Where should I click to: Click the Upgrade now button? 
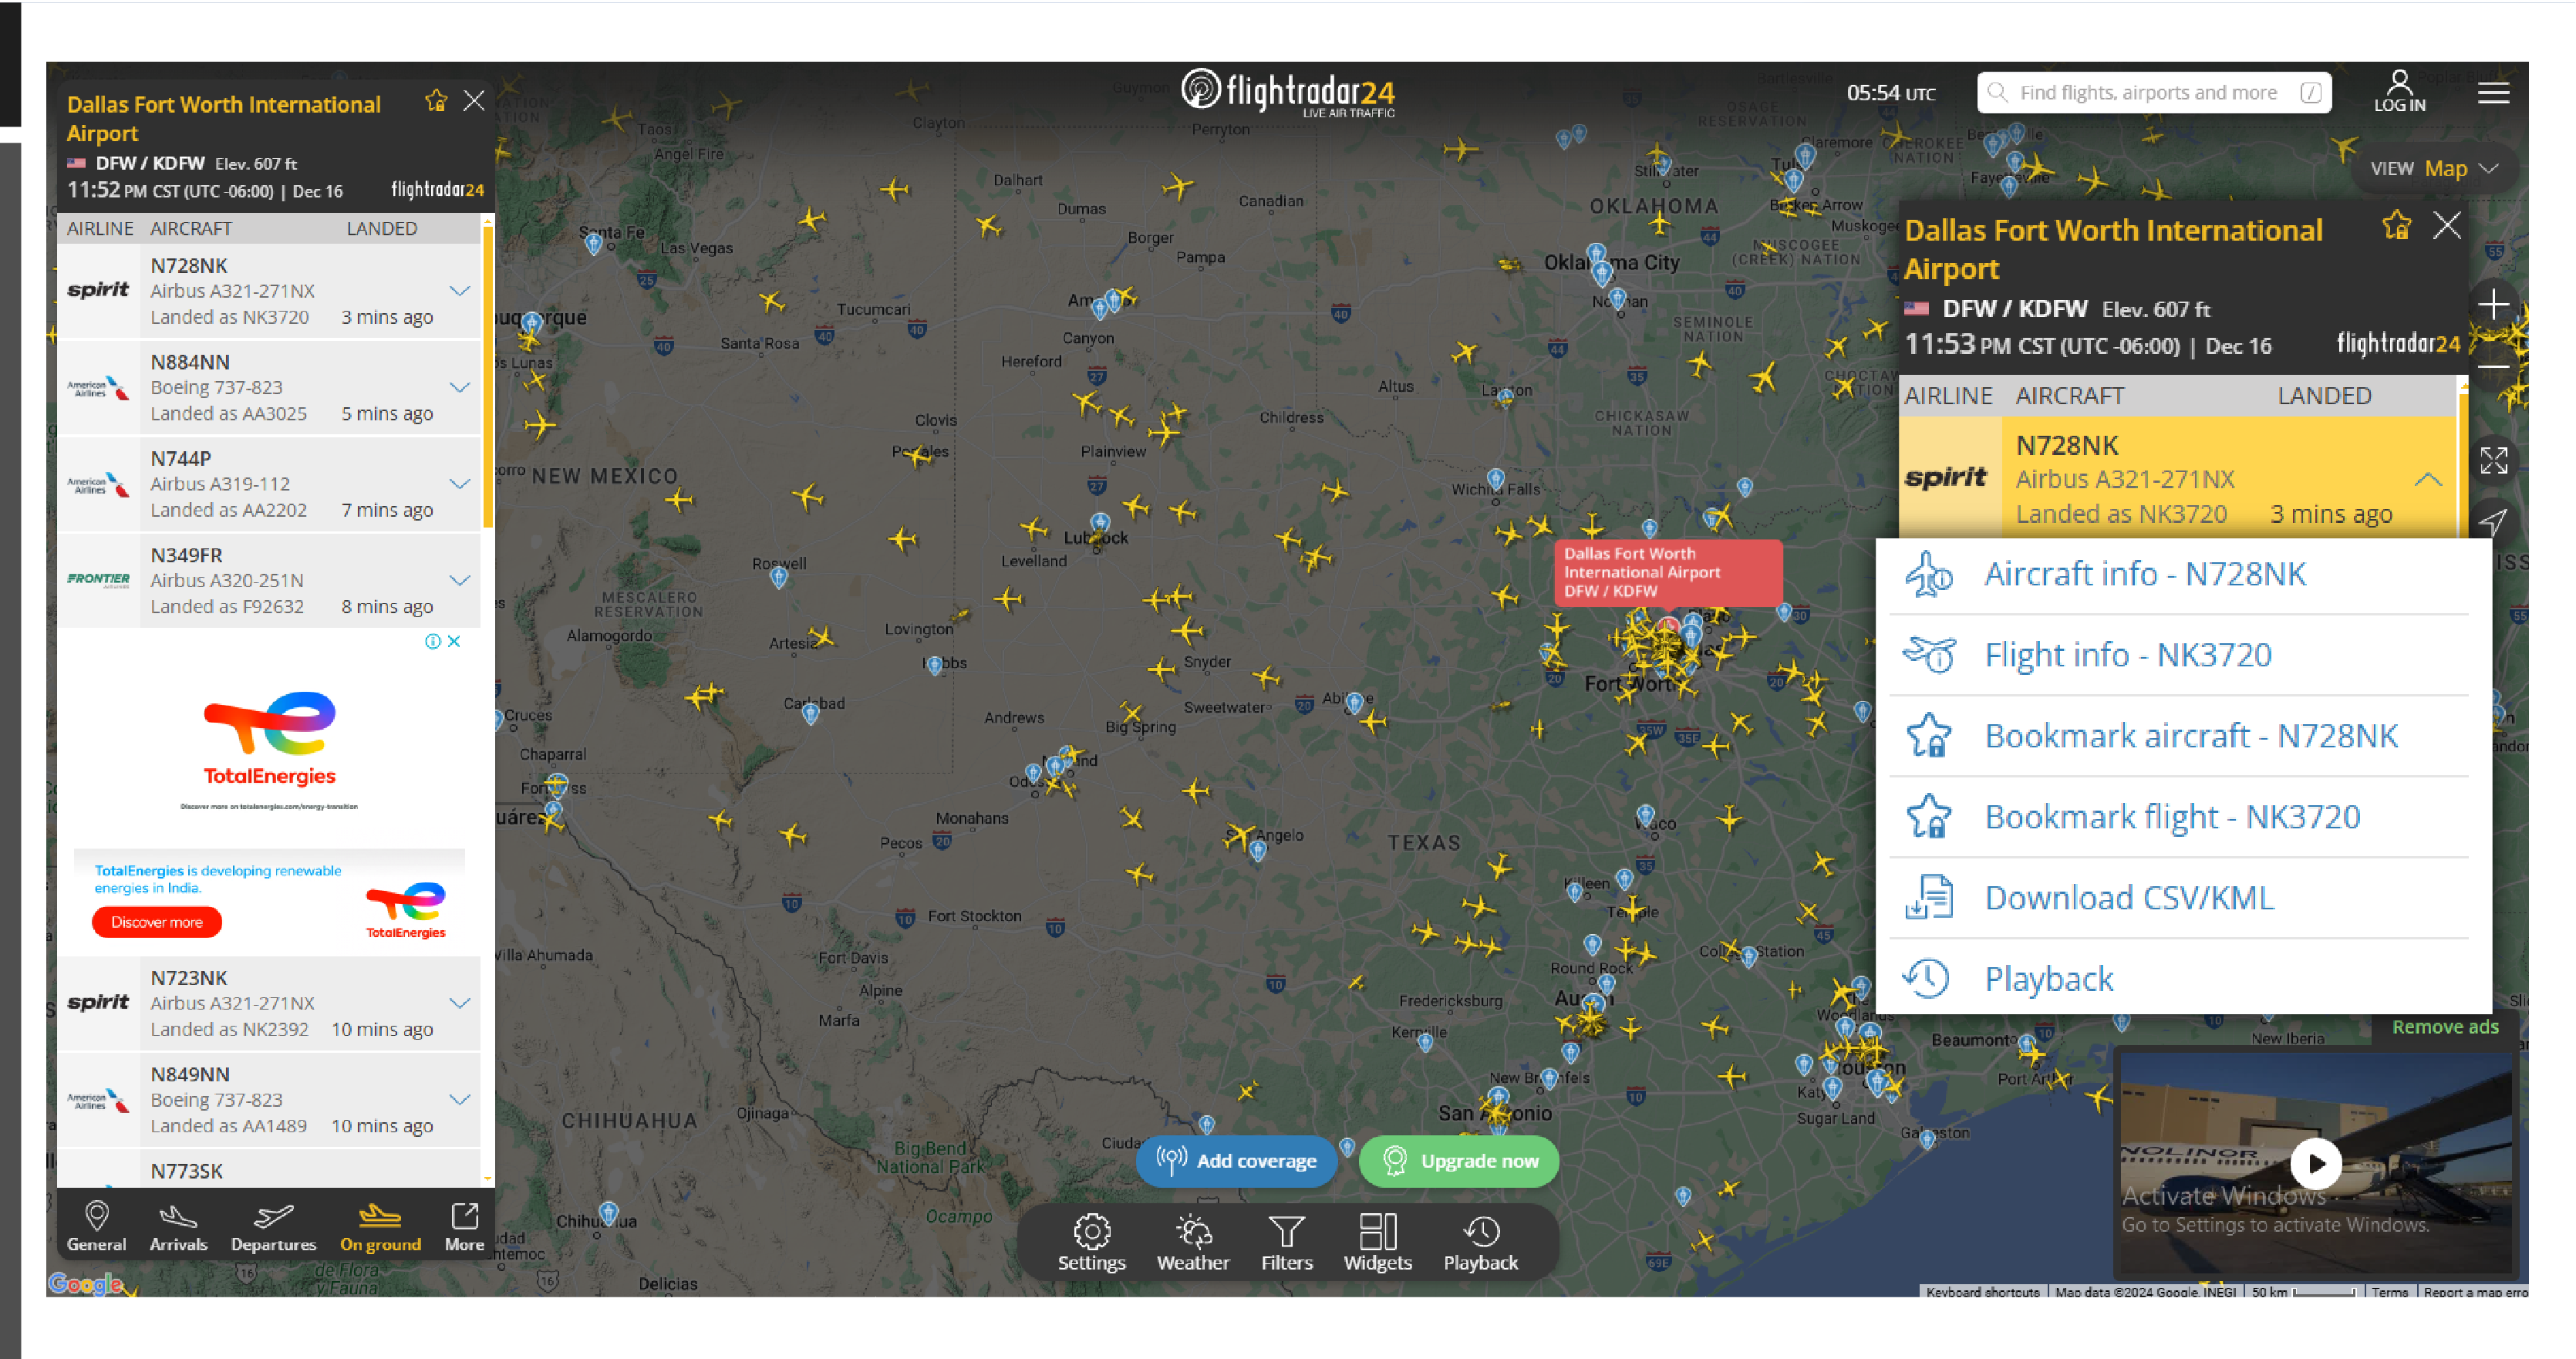[1457, 1162]
